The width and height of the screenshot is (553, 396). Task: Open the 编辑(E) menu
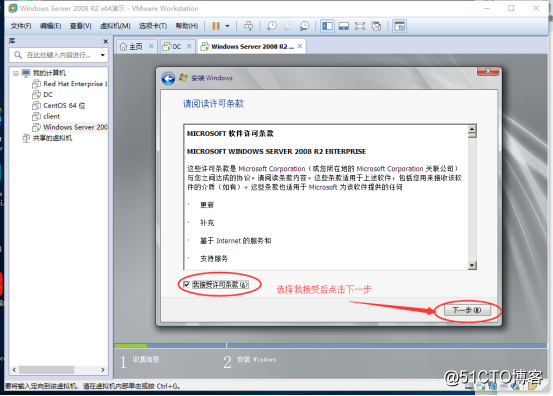click(x=50, y=26)
